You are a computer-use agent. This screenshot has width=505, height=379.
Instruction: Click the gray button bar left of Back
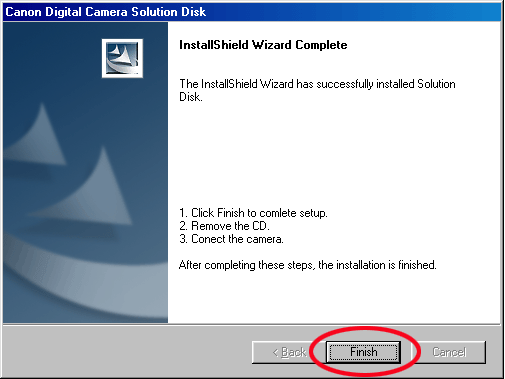[x=127, y=352]
